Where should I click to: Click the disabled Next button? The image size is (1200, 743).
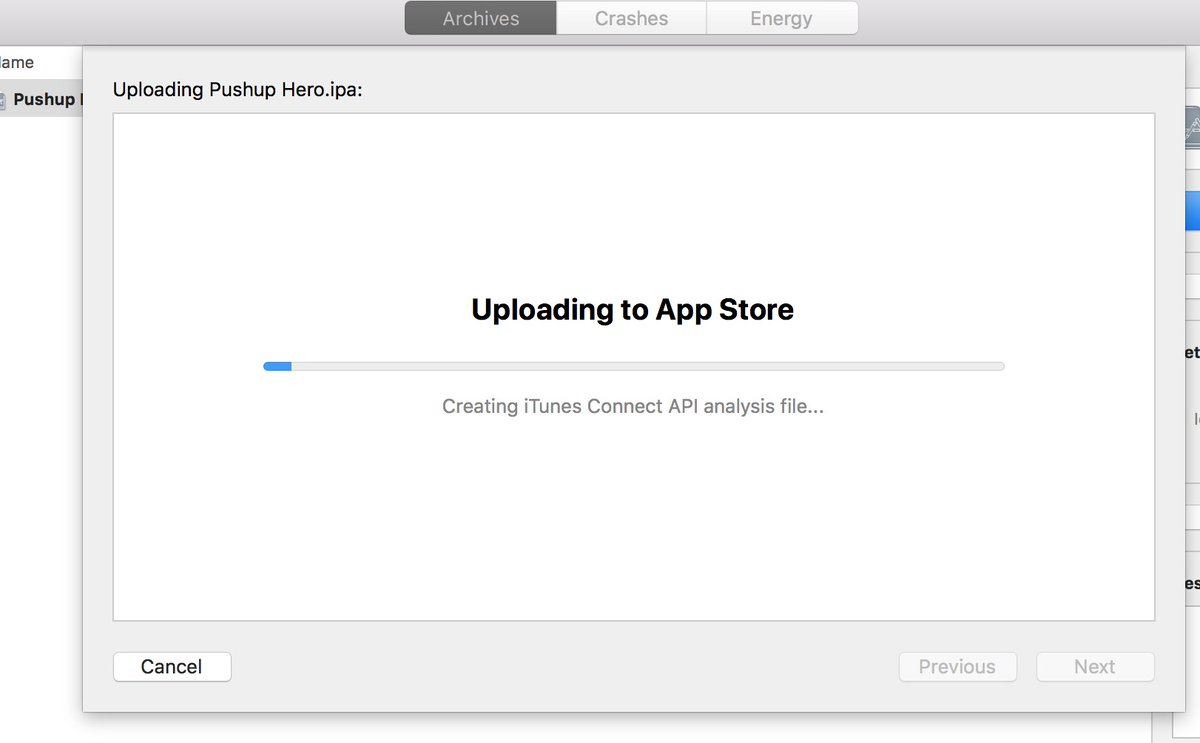click(x=1095, y=667)
